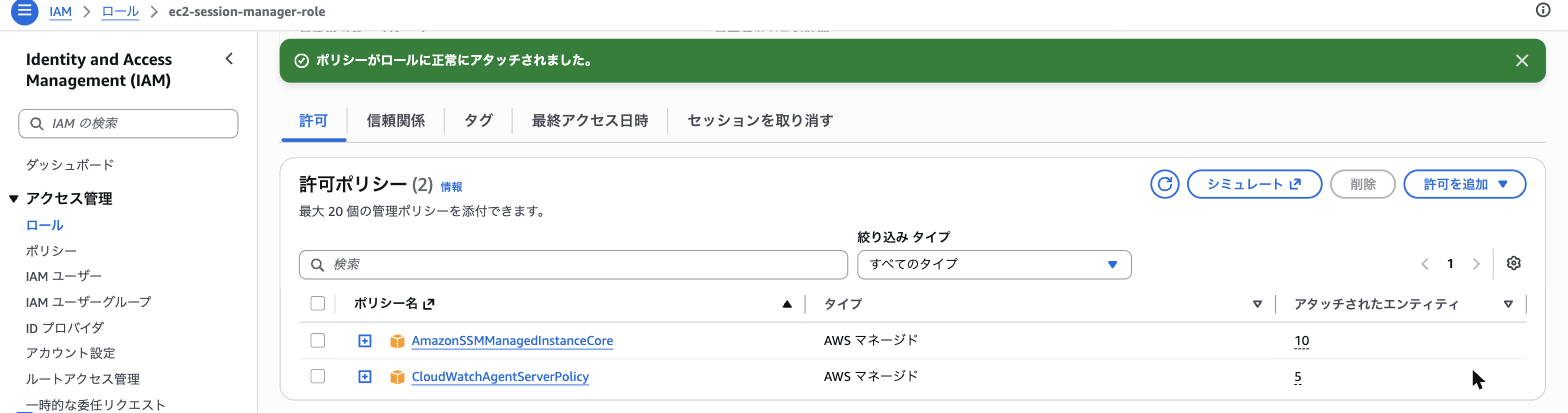Click the 情報 link next to 許可ポリシー
This screenshot has width=1568, height=413.
451,187
